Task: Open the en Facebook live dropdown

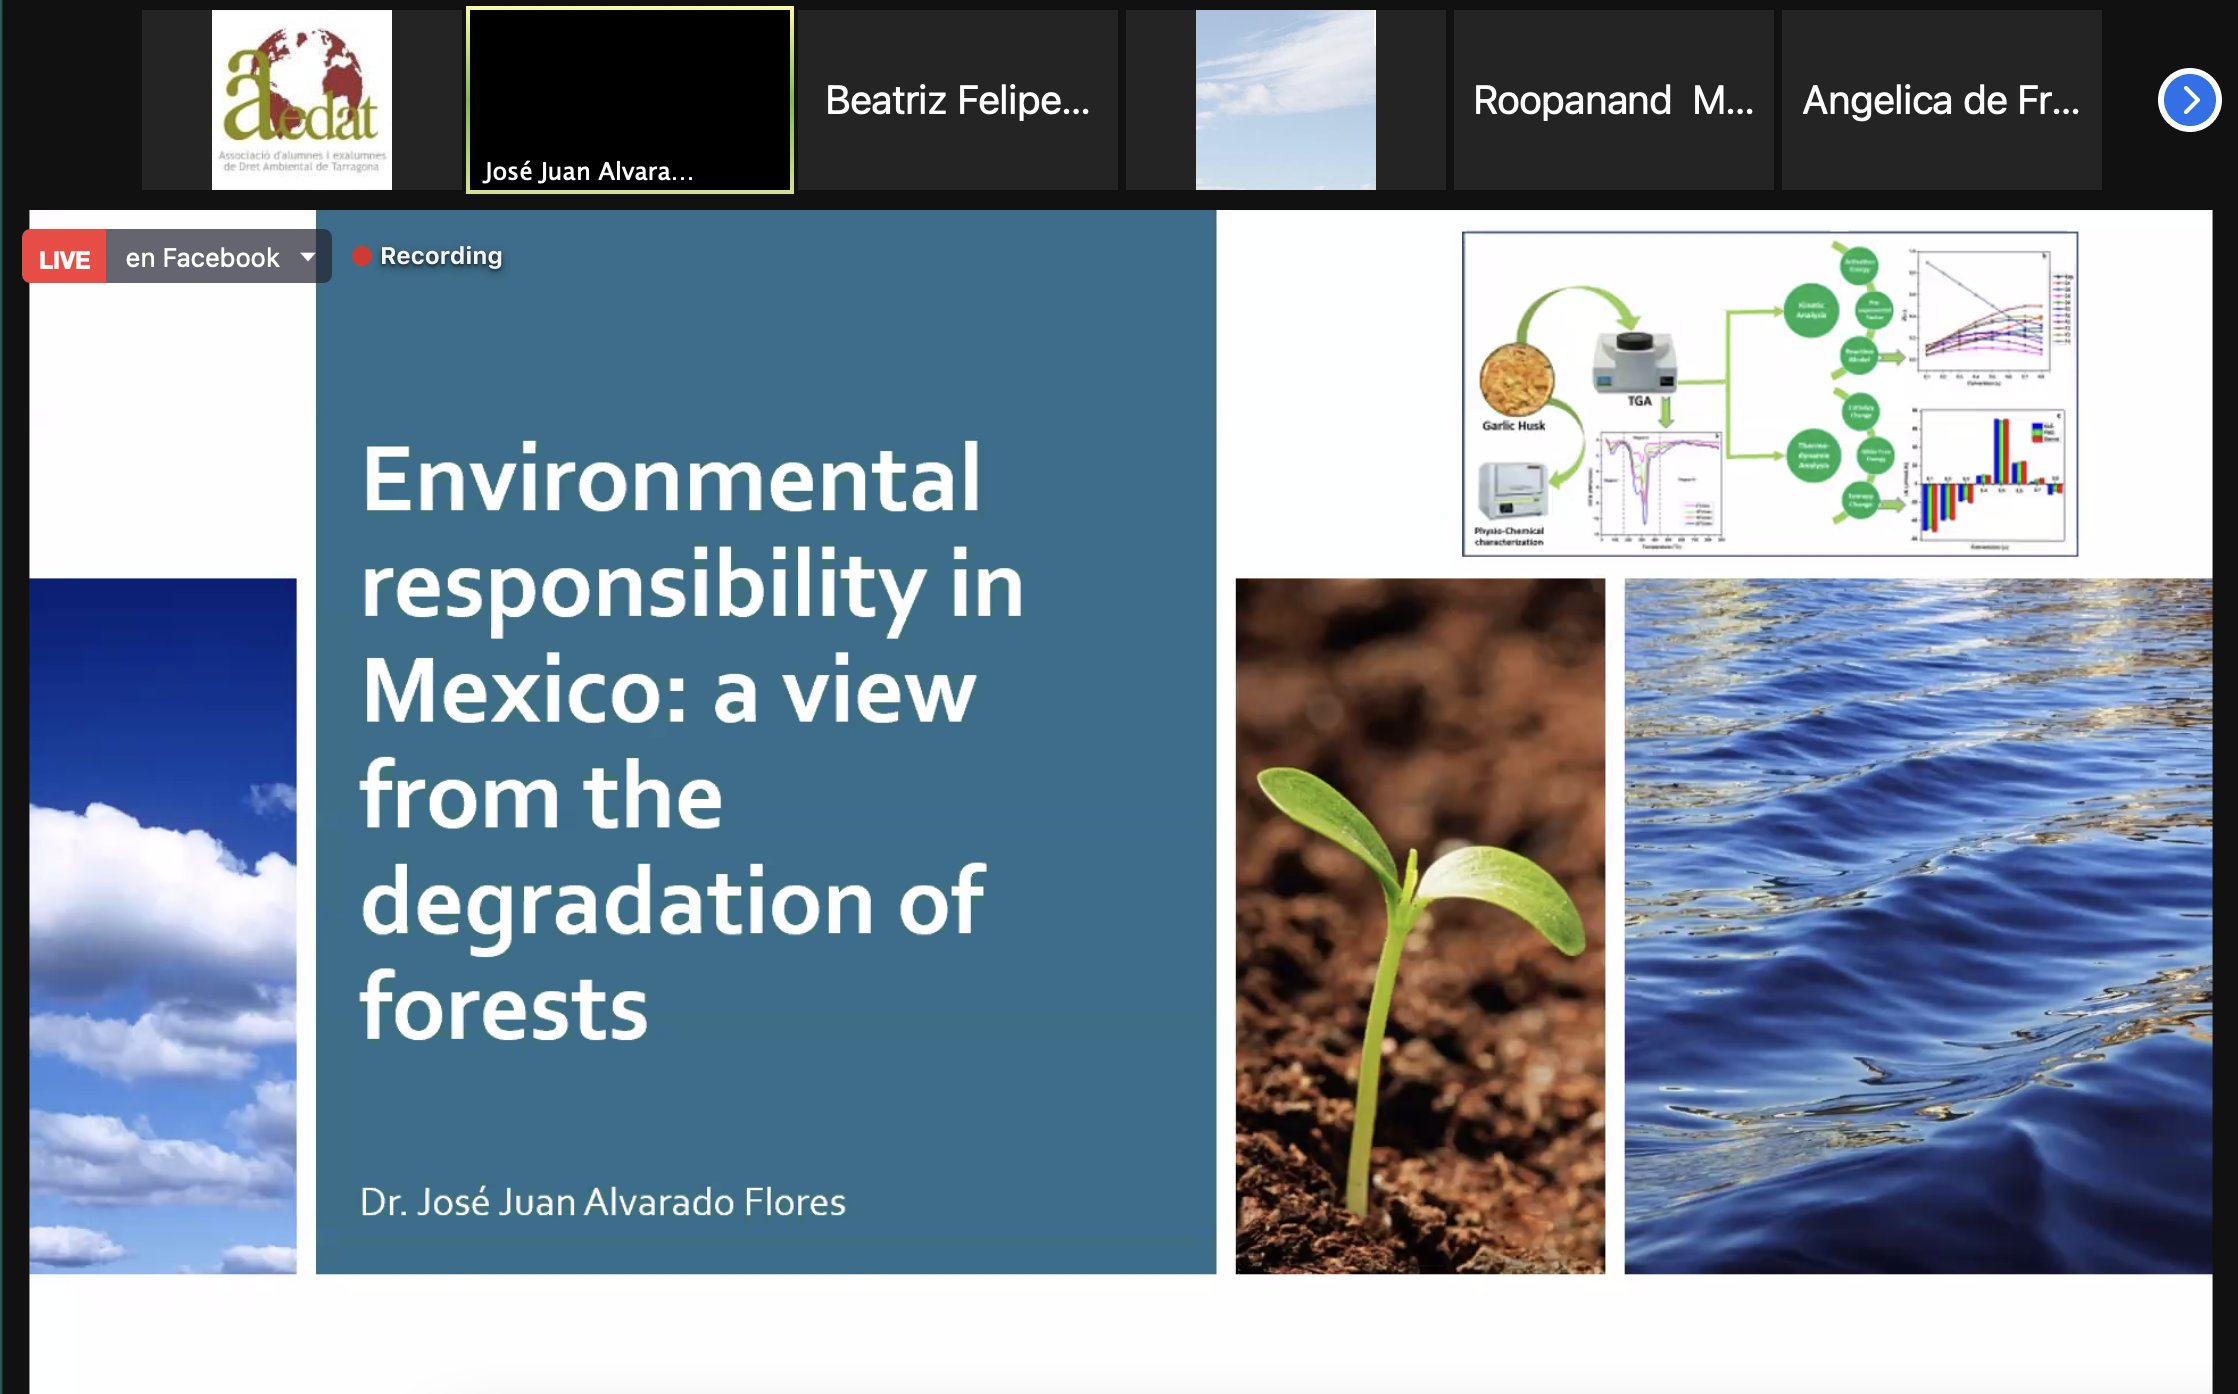Action: pos(202,258)
